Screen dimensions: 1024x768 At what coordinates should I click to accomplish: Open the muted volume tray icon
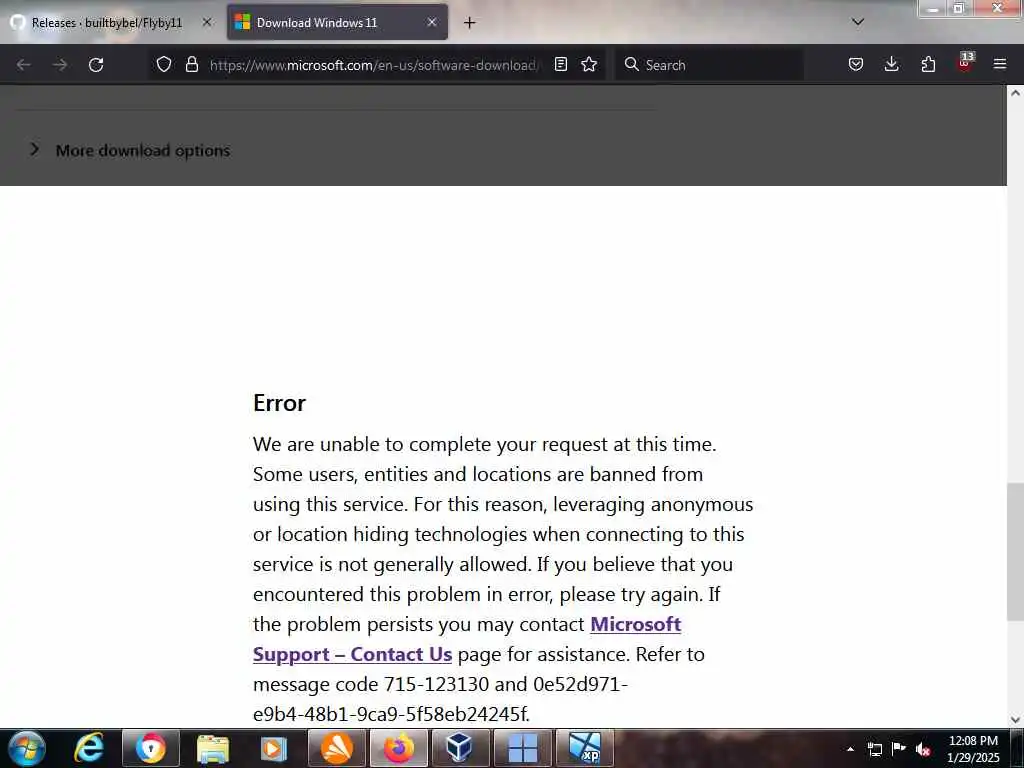[x=923, y=749]
